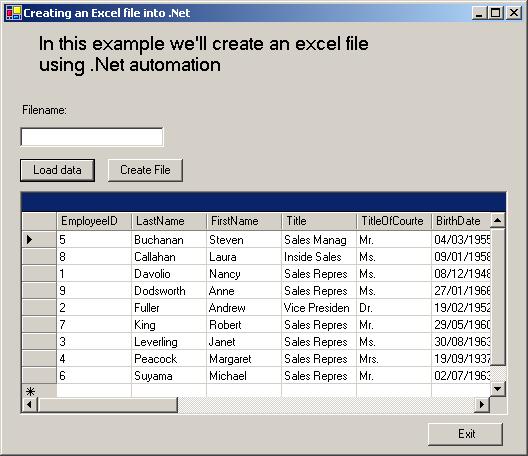This screenshot has height=456, width=528.
Task: Click the FirstName cell Robert
Action: (244, 325)
